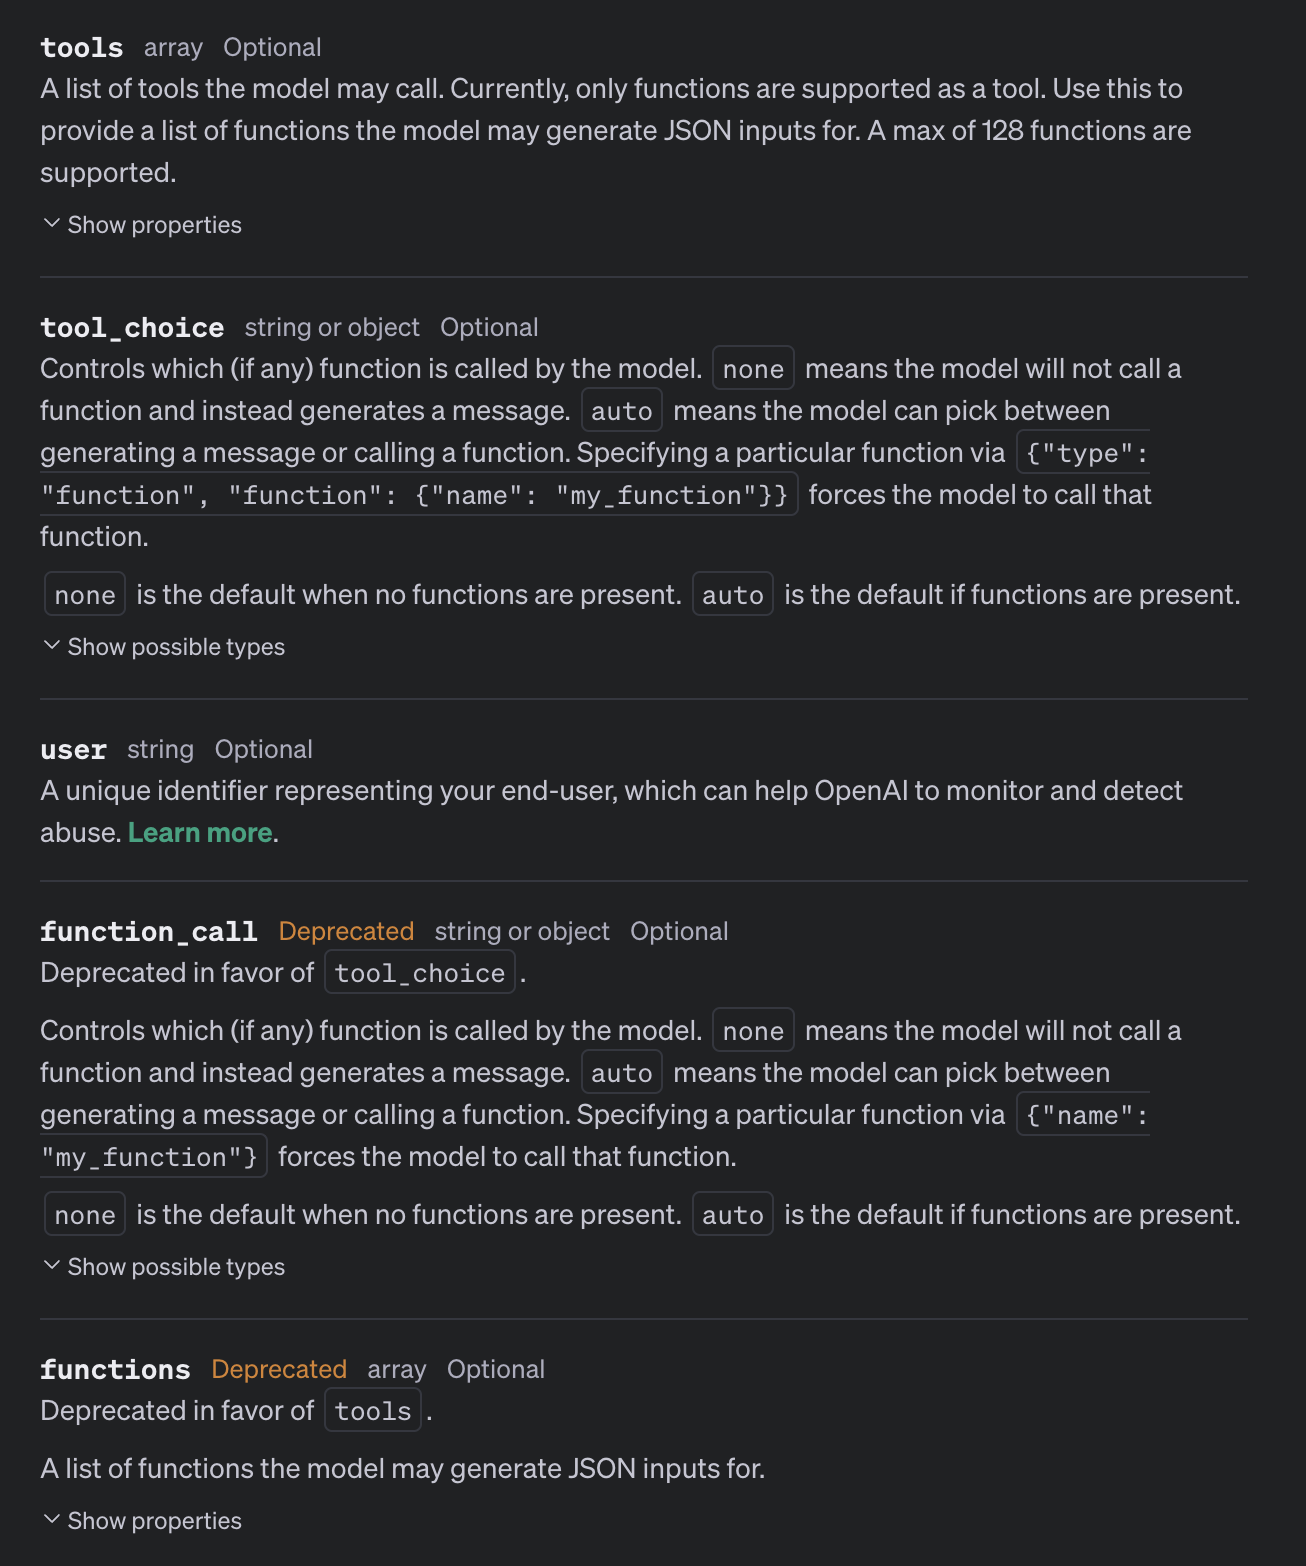
Task: Click the functions parameter heading
Action: pyautogui.click(x=115, y=1370)
